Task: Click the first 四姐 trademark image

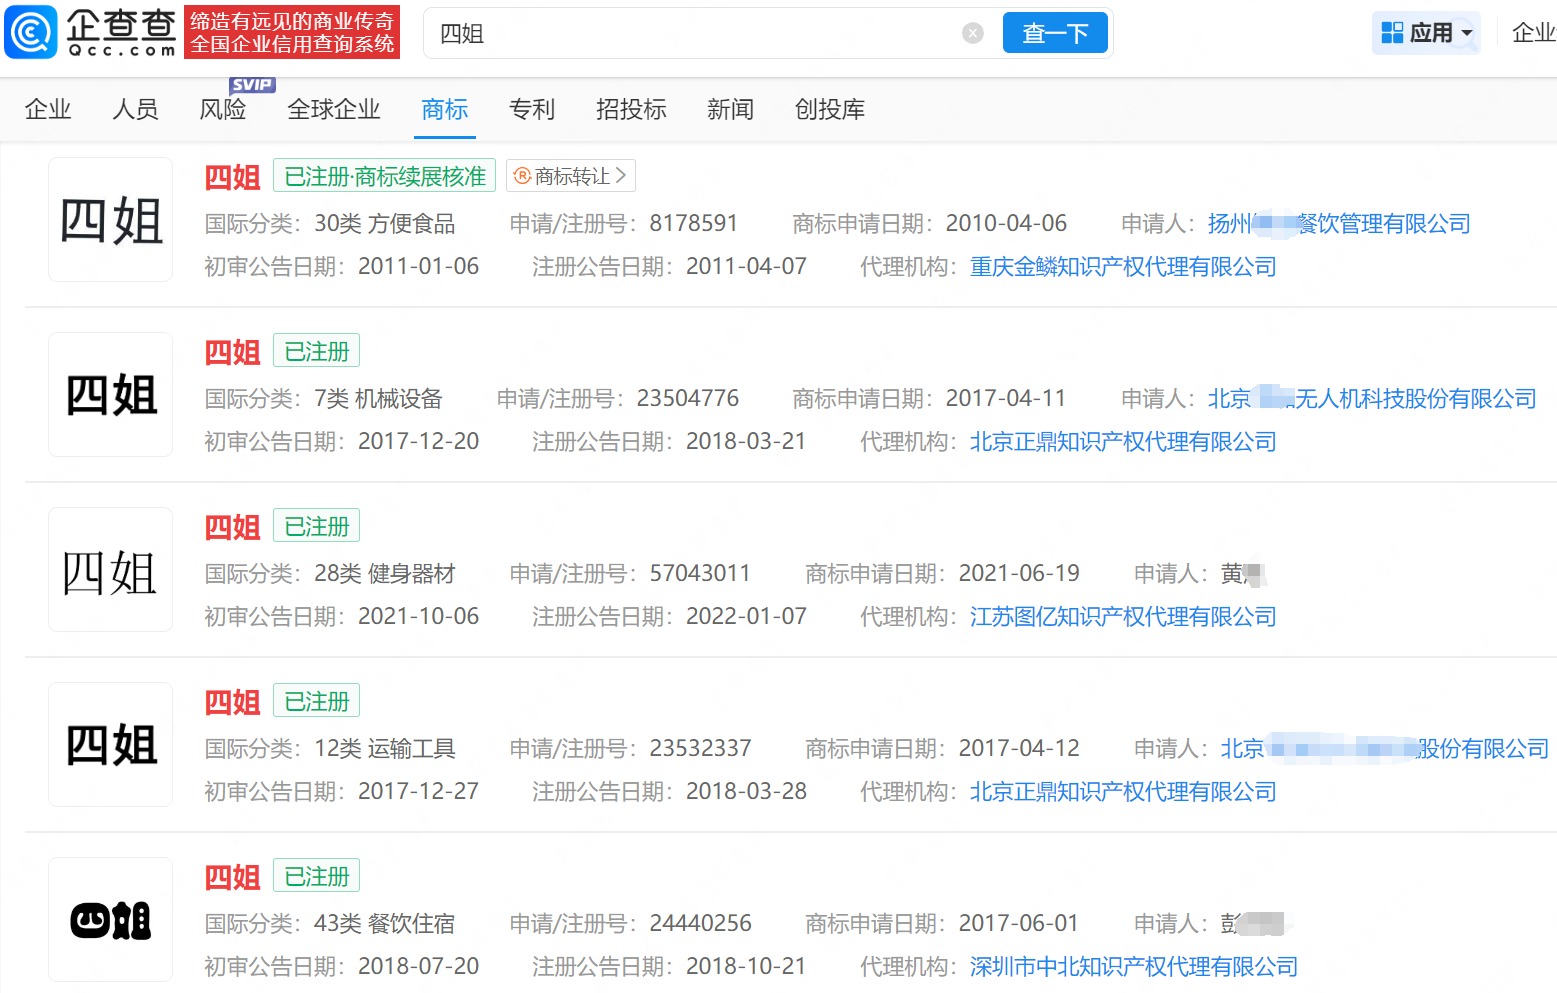Action: coord(110,219)
